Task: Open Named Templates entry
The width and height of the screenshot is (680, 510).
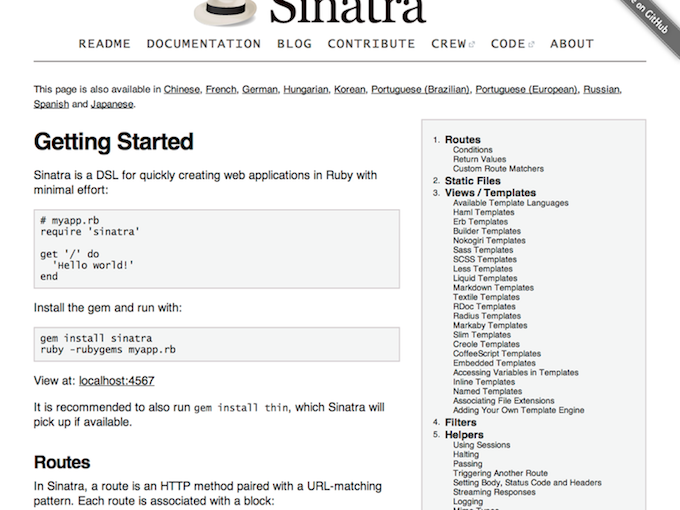Action: pos(487,392)
